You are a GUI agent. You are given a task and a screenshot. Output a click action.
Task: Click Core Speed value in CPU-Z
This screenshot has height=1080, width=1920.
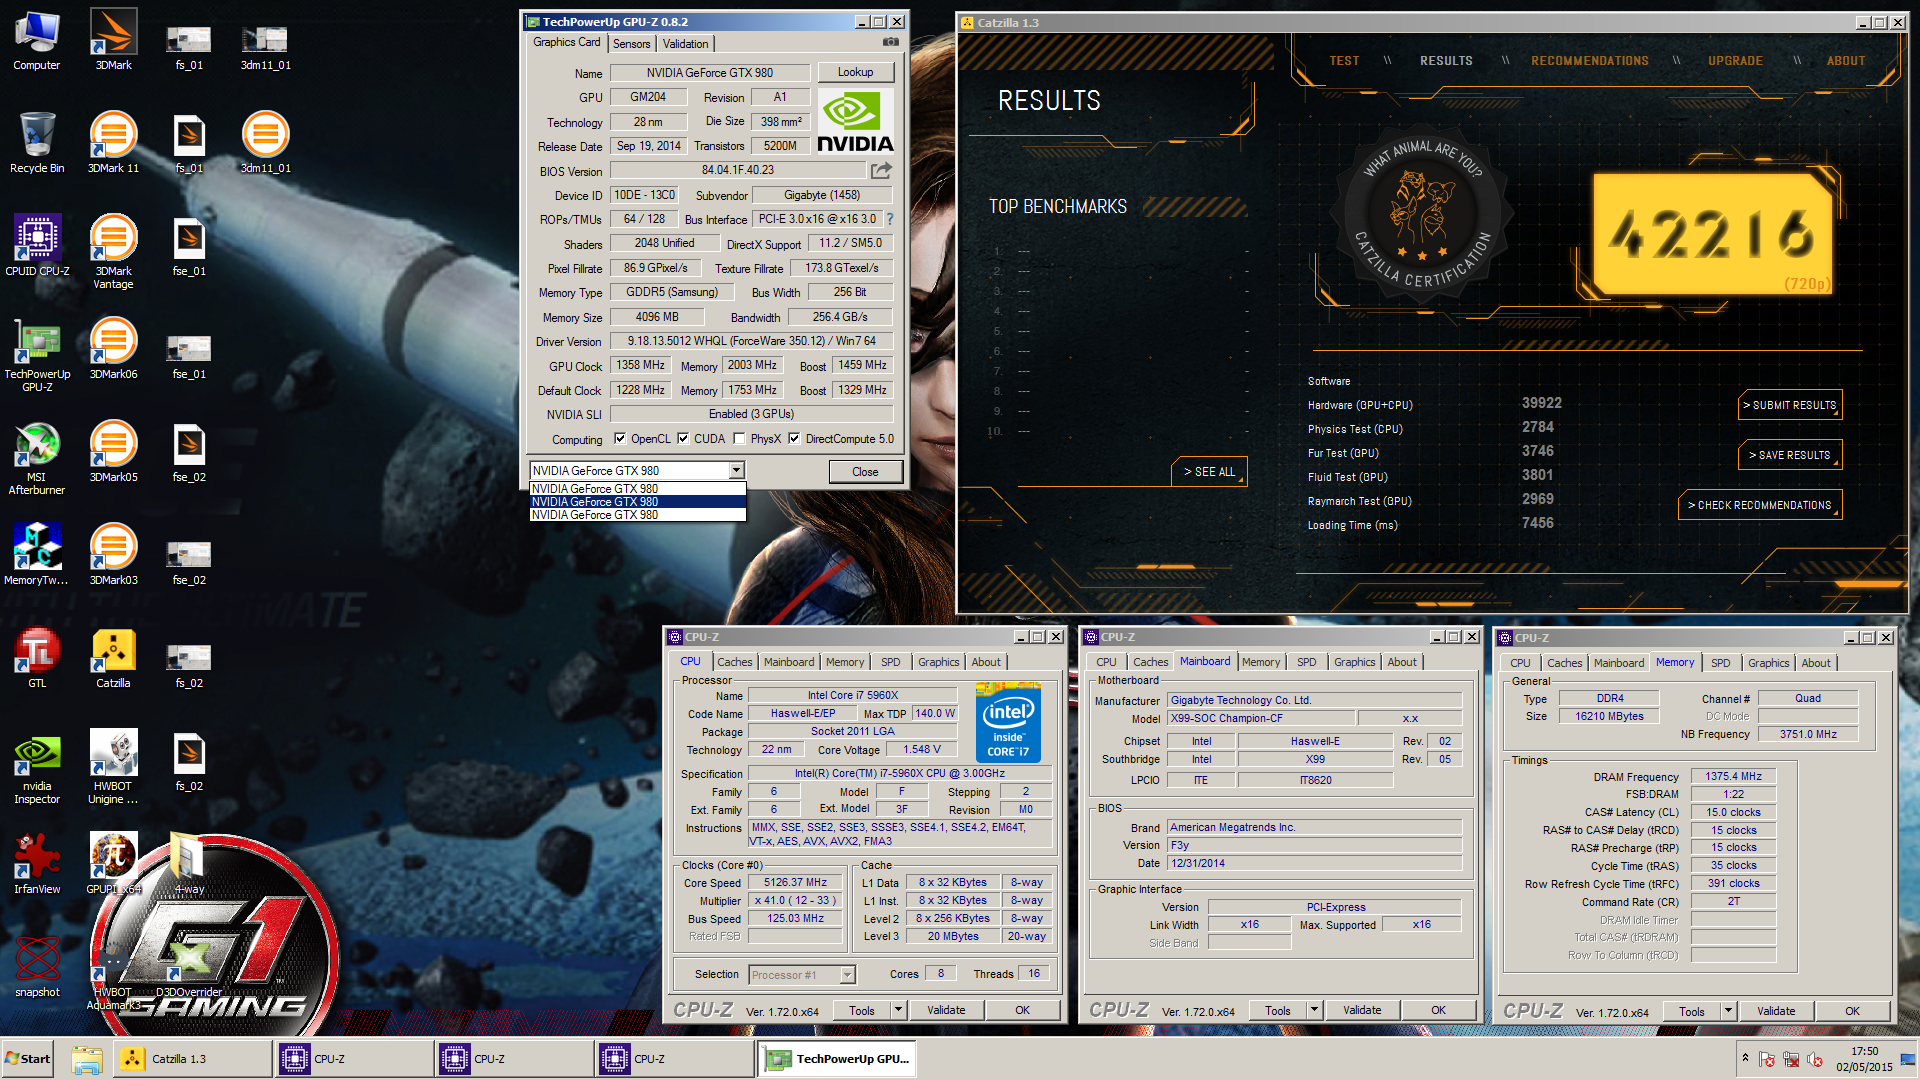point(795,883)
